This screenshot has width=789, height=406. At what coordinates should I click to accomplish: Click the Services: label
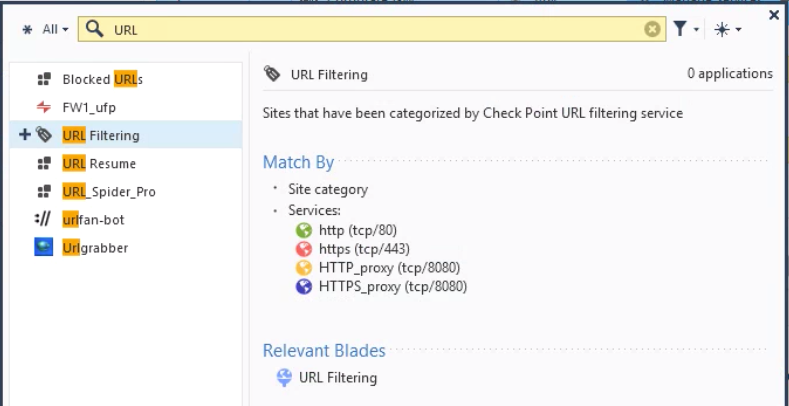click(314, 210)
